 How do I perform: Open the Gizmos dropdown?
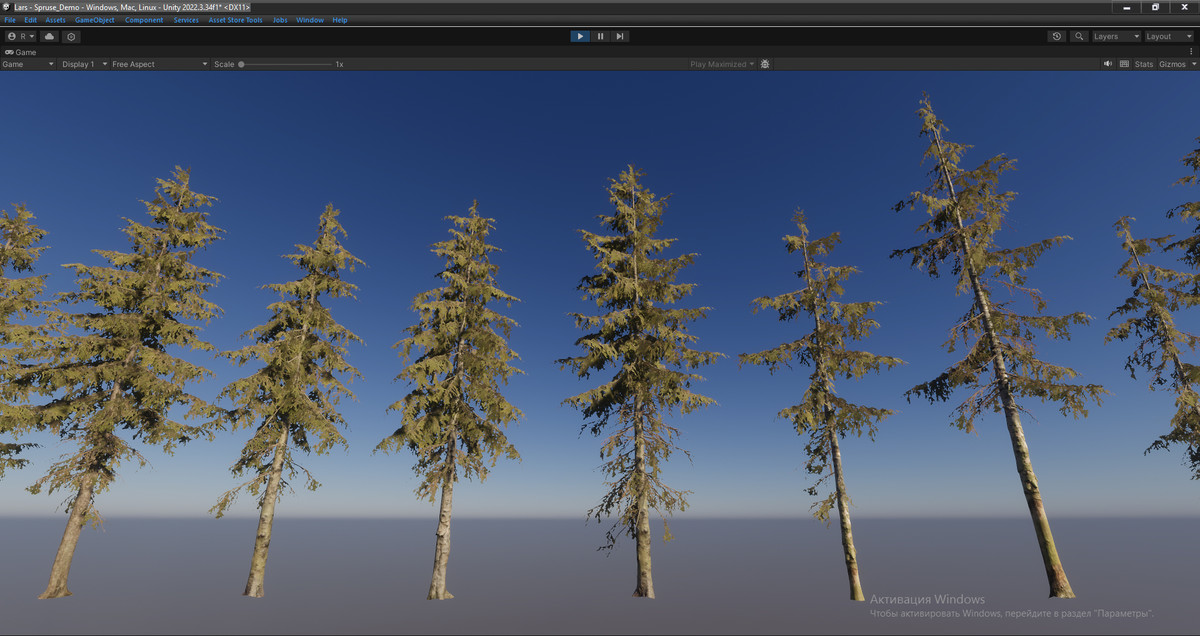[1172, 63]
